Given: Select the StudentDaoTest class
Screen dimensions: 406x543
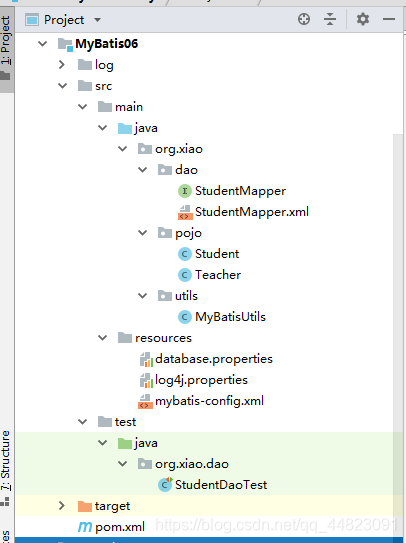Looking at the screenshot, I should click(x=221, y=484).
